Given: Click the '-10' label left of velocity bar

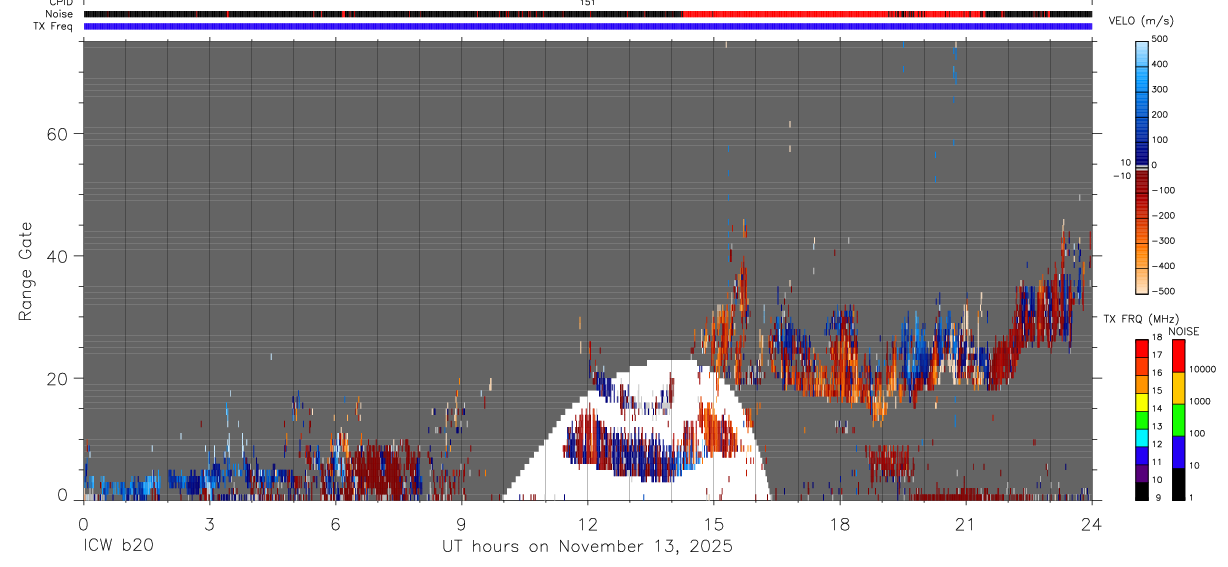Looking at the screenshot, I should click(1123, 176).
